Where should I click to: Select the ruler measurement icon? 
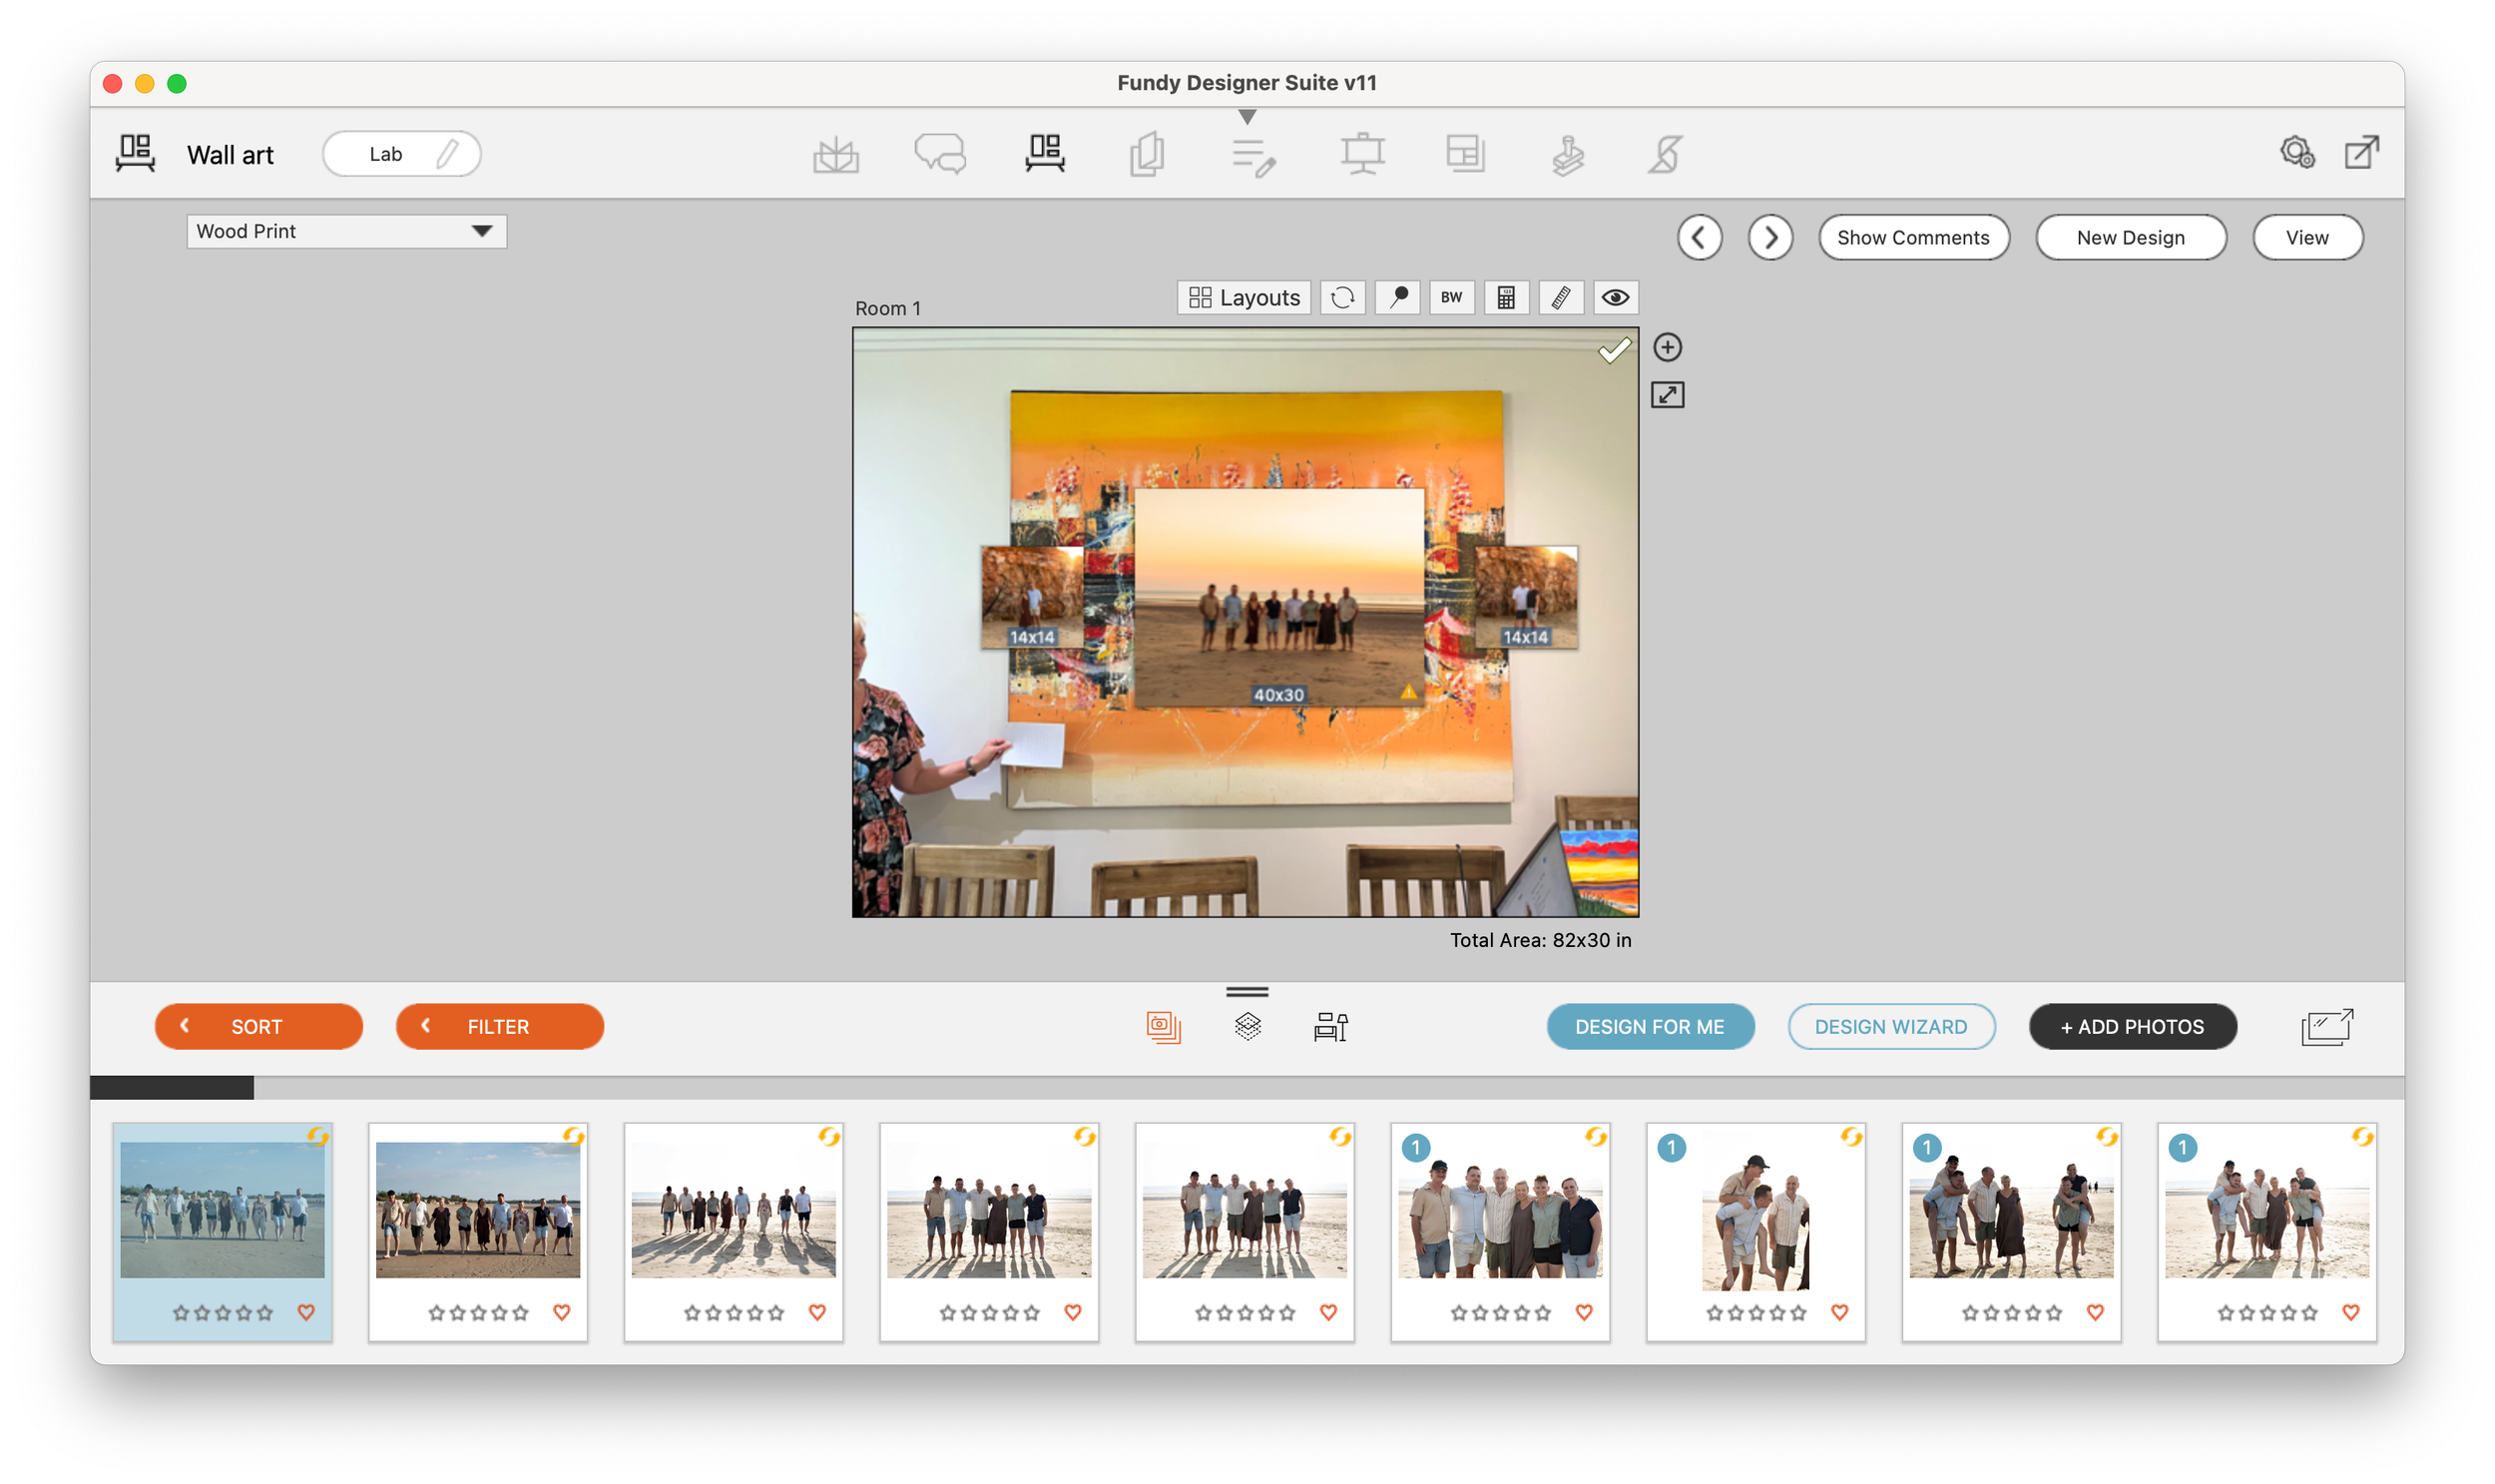pyautogui.click(x=1561, y=297)
